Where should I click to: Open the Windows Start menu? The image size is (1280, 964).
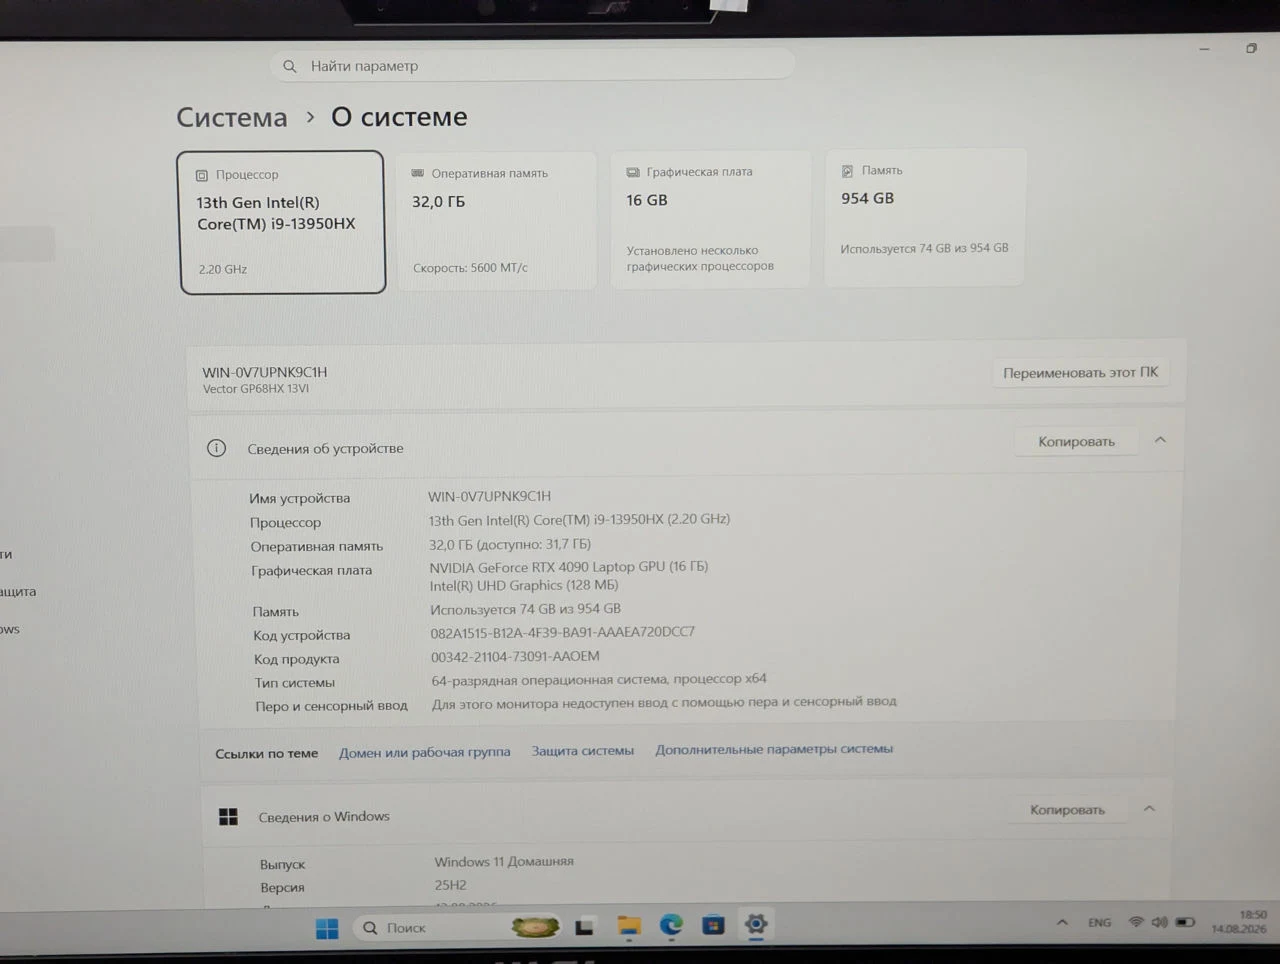pos(327,929)
